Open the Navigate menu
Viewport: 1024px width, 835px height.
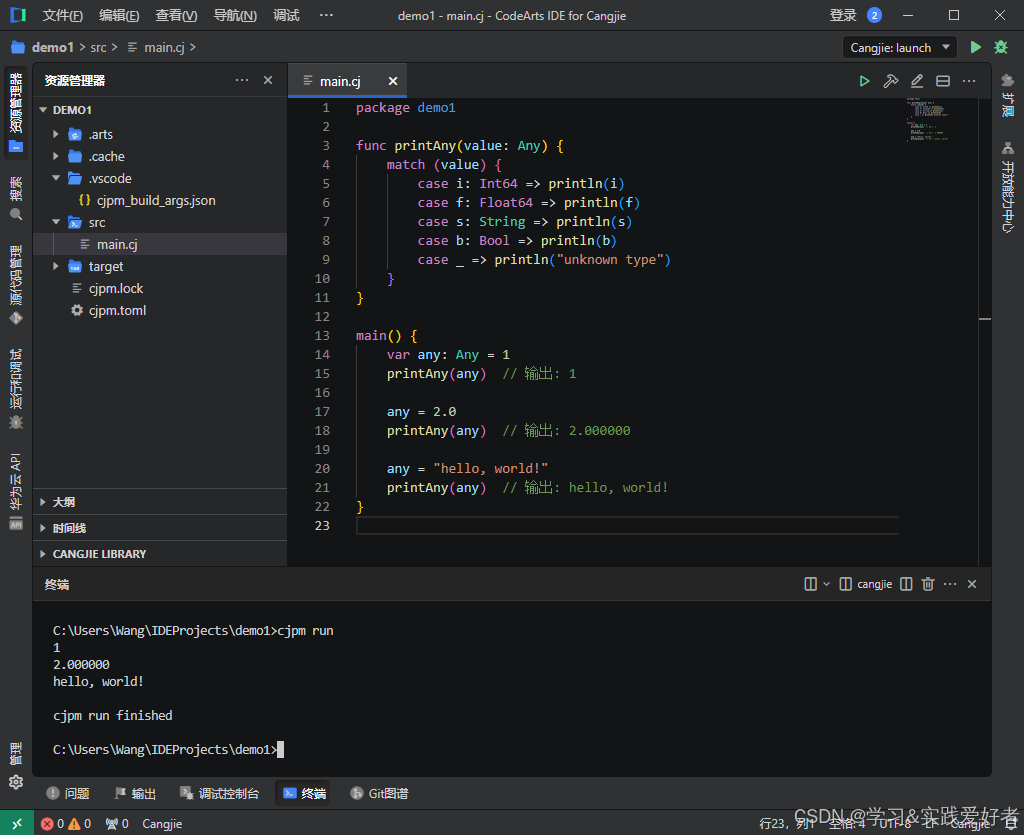coord(235,15)
